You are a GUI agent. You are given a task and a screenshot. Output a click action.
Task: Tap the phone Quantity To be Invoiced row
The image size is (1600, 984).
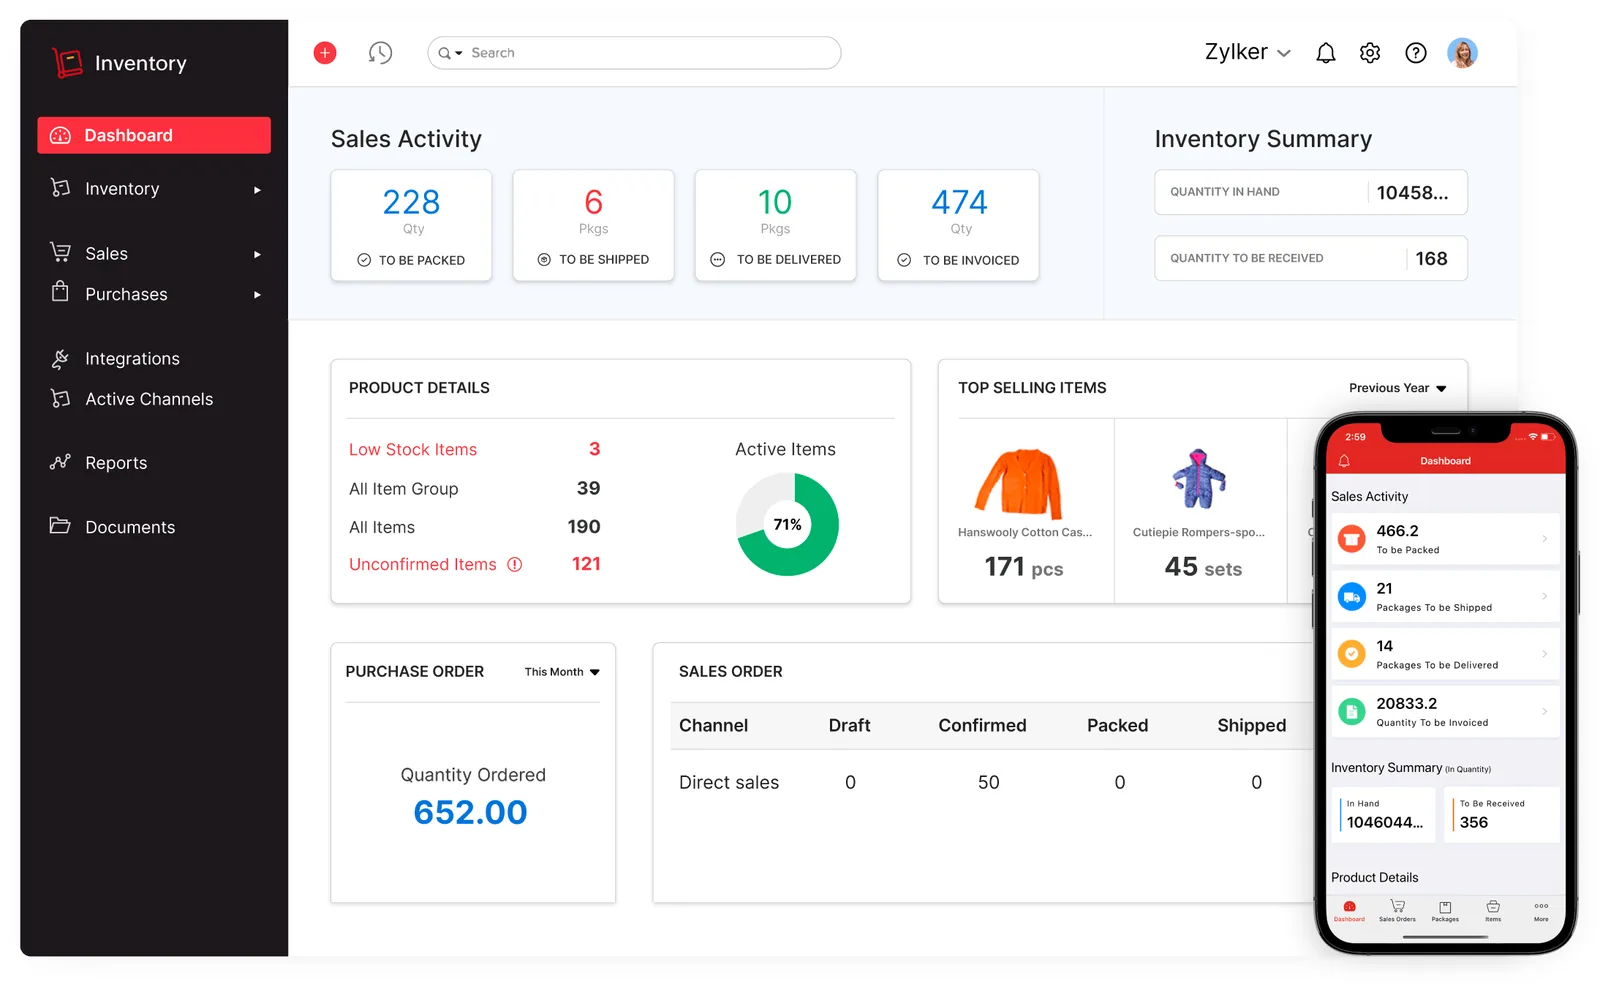[1445, 712]
